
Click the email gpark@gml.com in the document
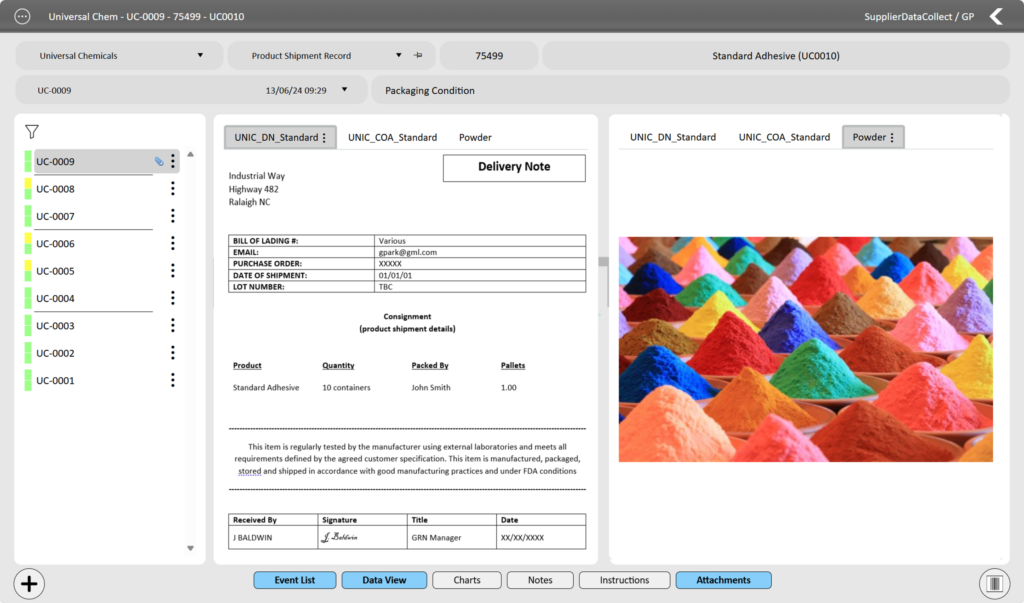(408, 252)
